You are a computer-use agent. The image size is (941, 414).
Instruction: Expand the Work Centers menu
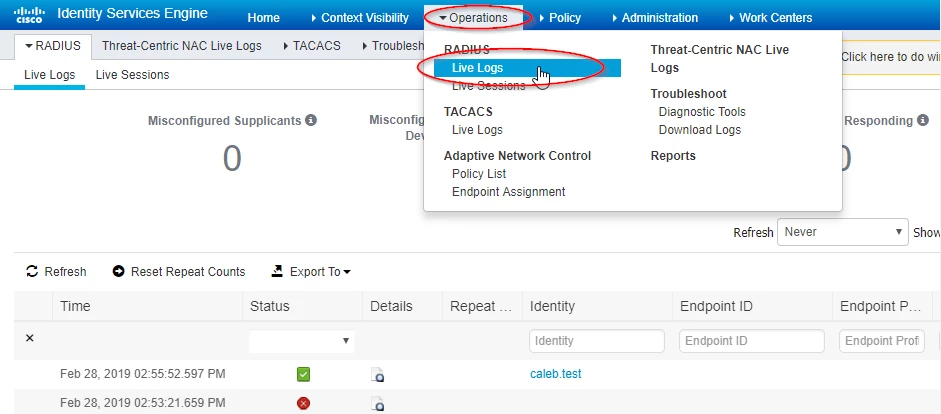(771, 17)
